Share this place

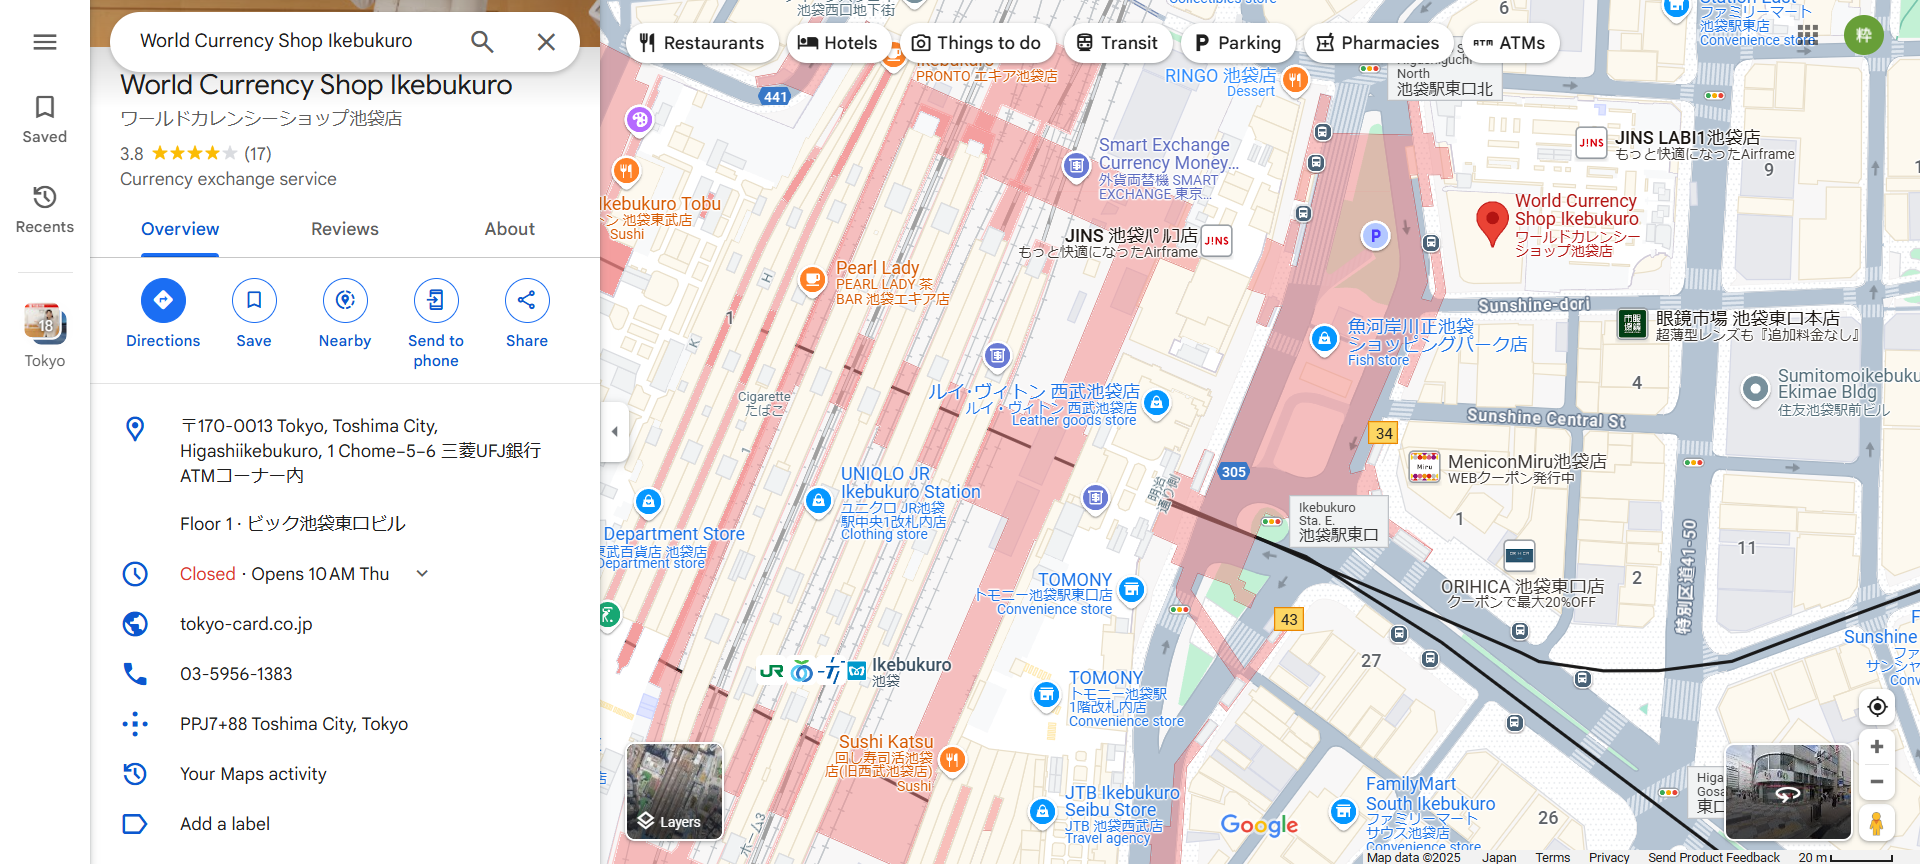pyautogui.click(x=527, y=314)
